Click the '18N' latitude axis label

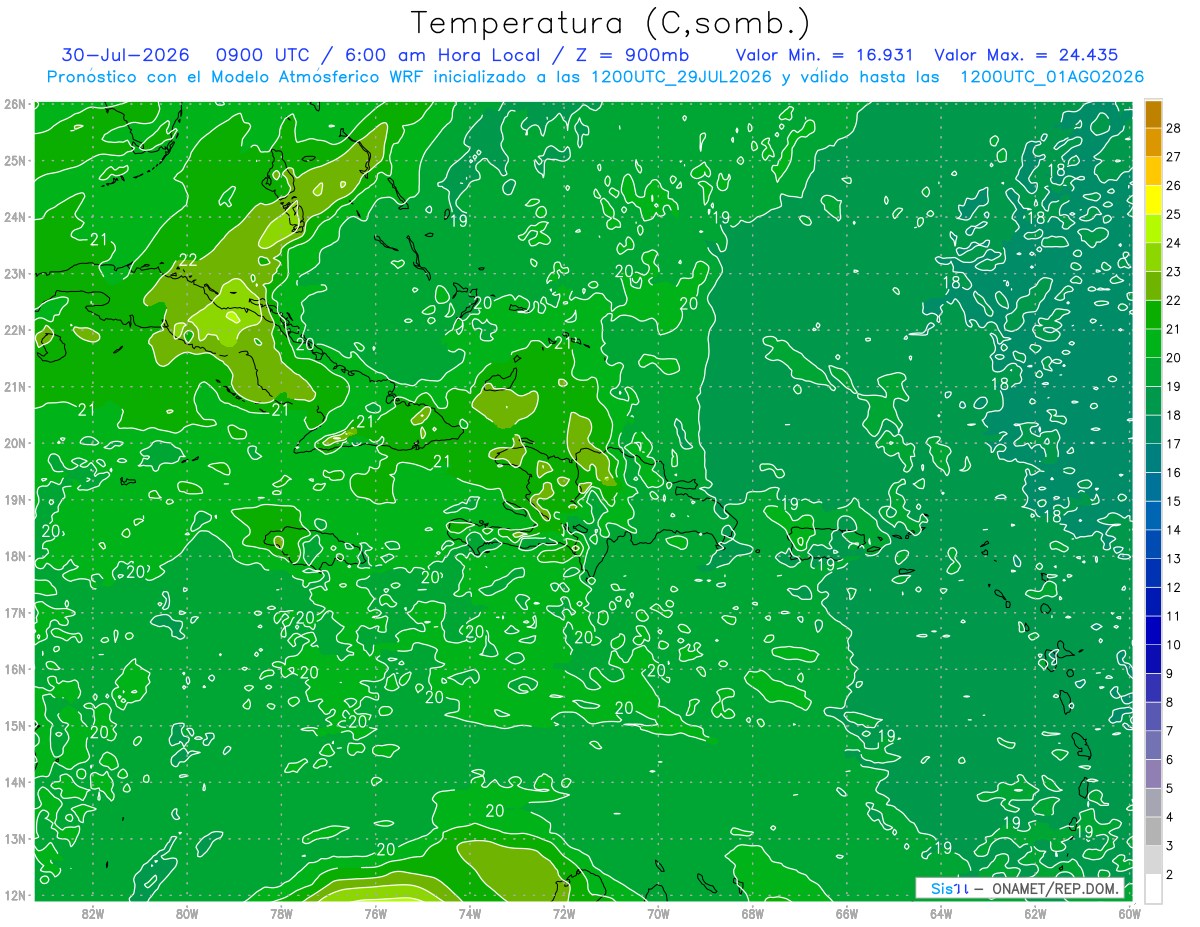click(x=15, y=556)
